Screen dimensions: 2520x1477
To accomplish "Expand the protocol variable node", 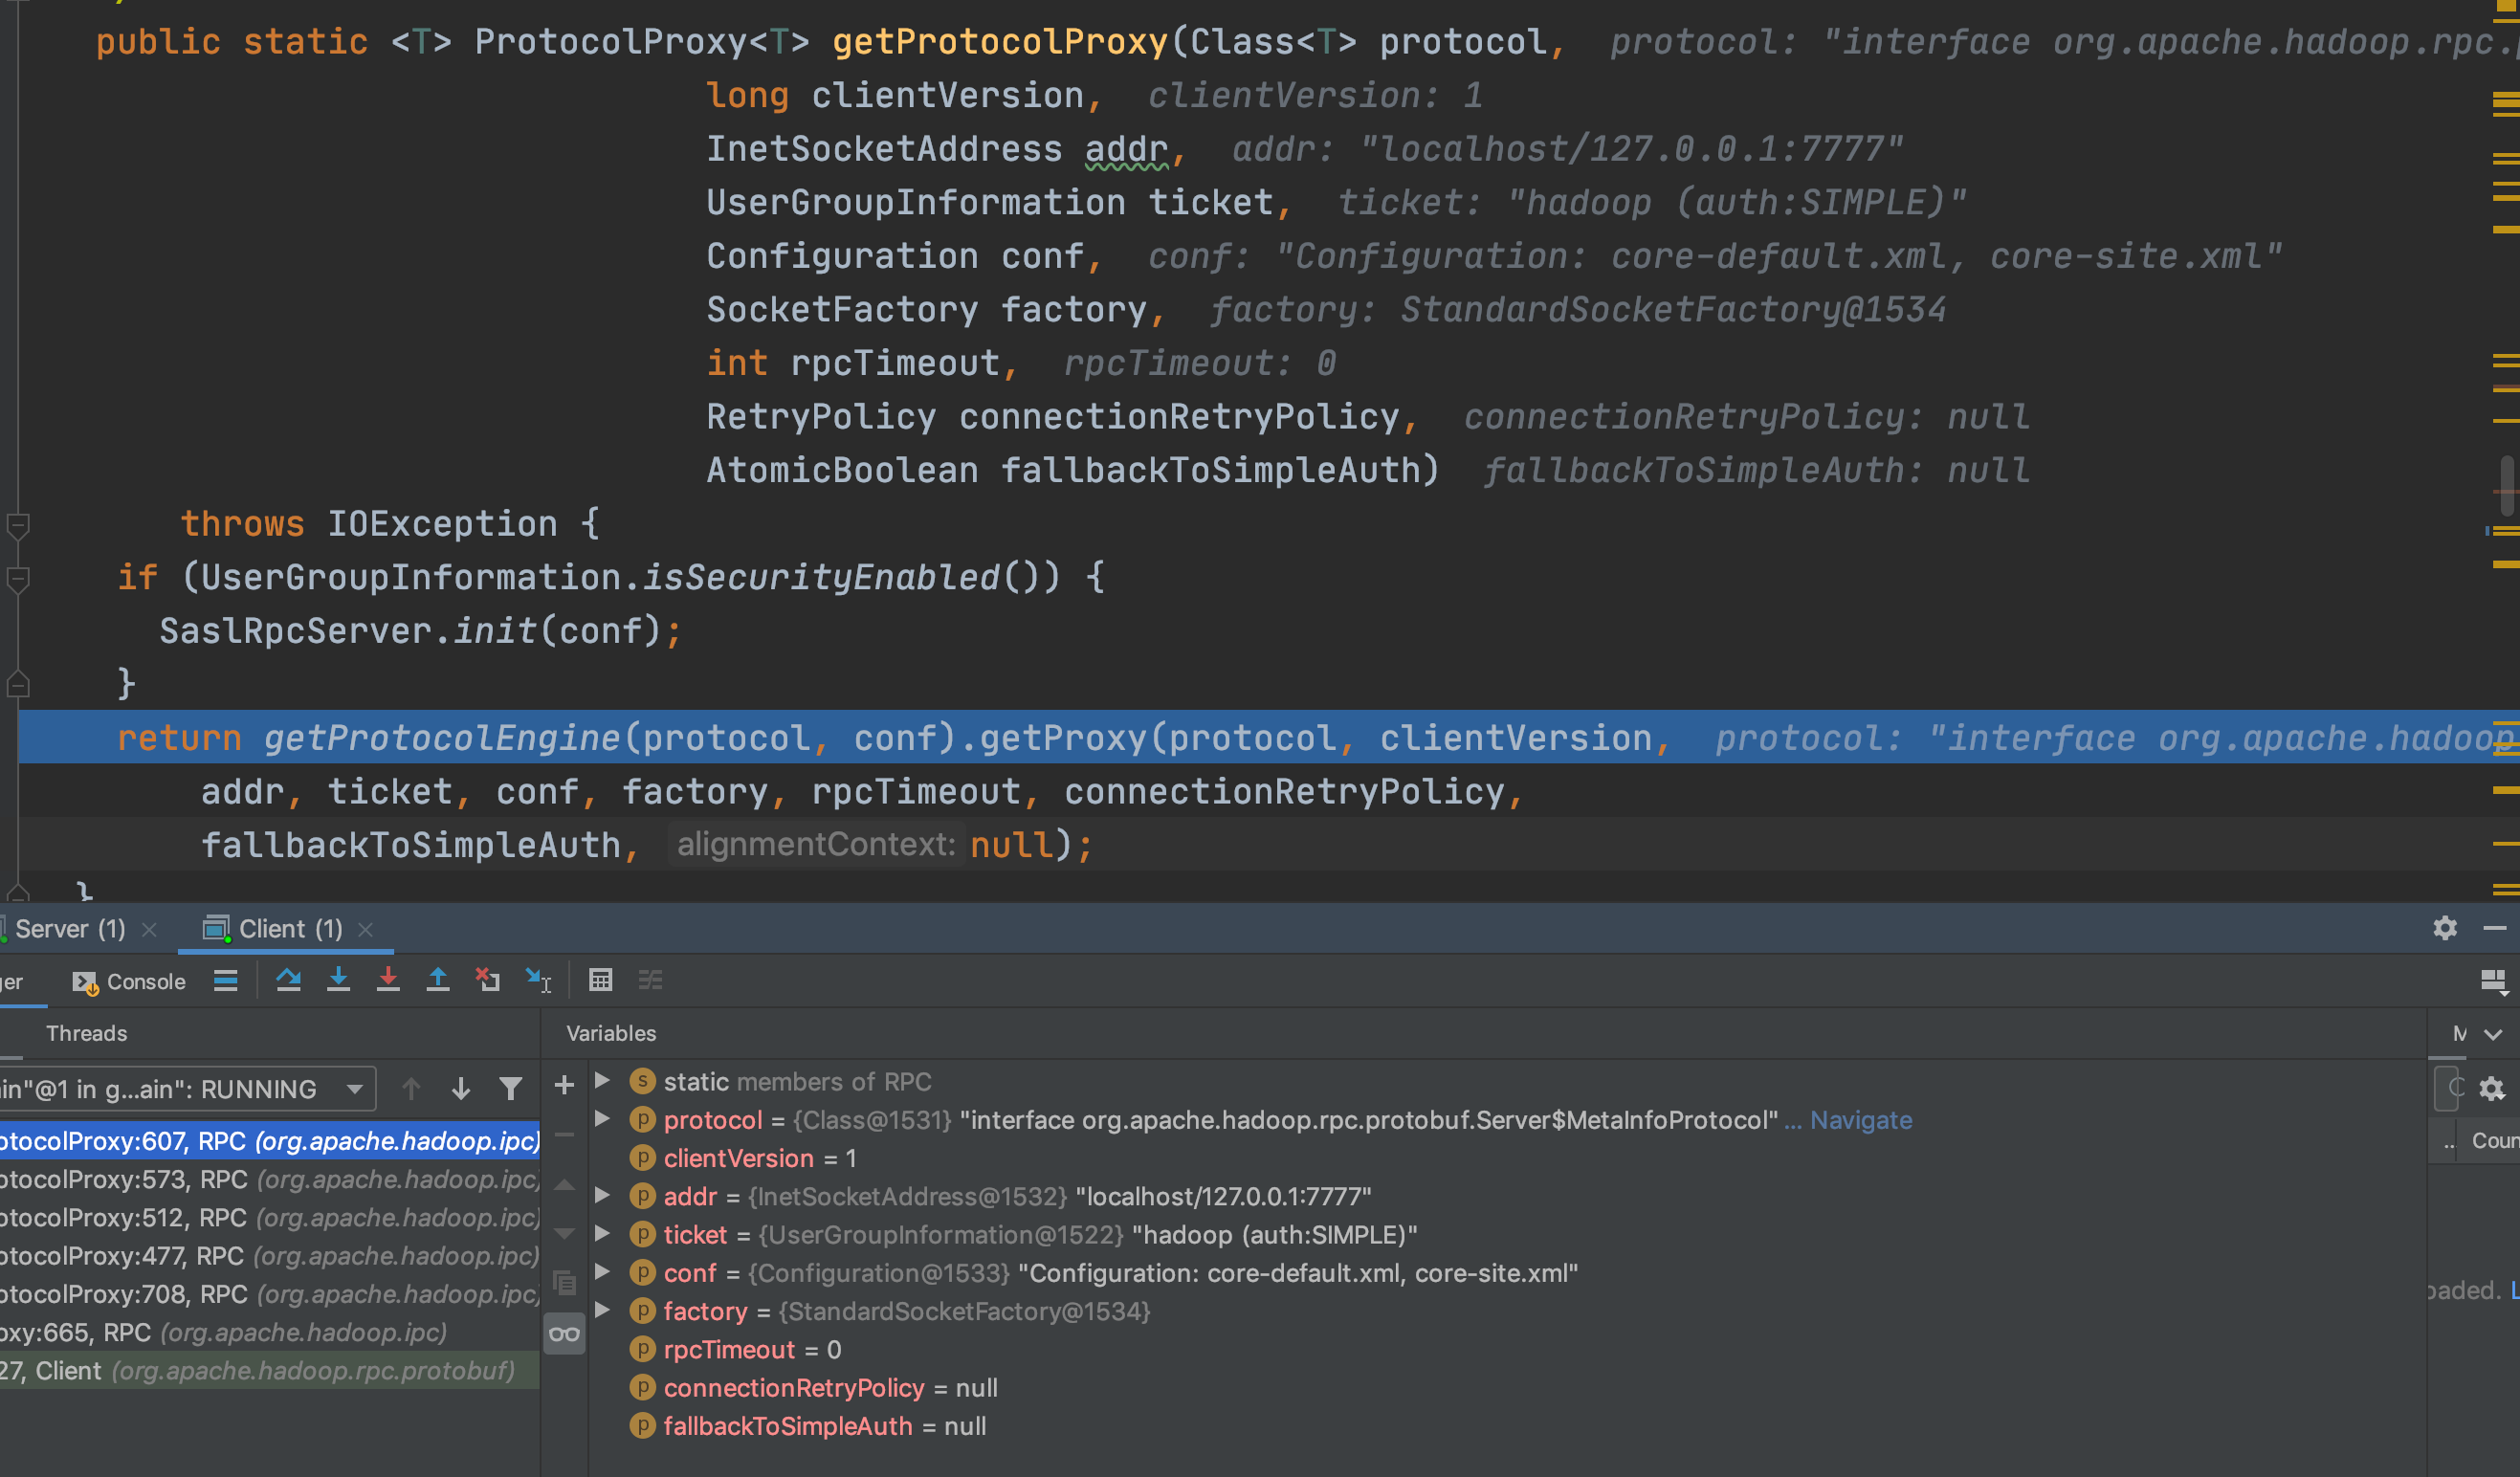I will [602, 1119].
